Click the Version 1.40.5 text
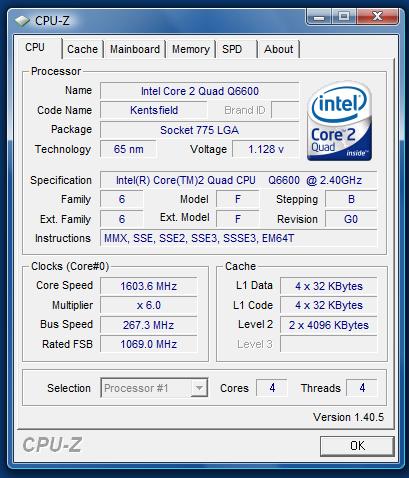 tap(348, 417)
